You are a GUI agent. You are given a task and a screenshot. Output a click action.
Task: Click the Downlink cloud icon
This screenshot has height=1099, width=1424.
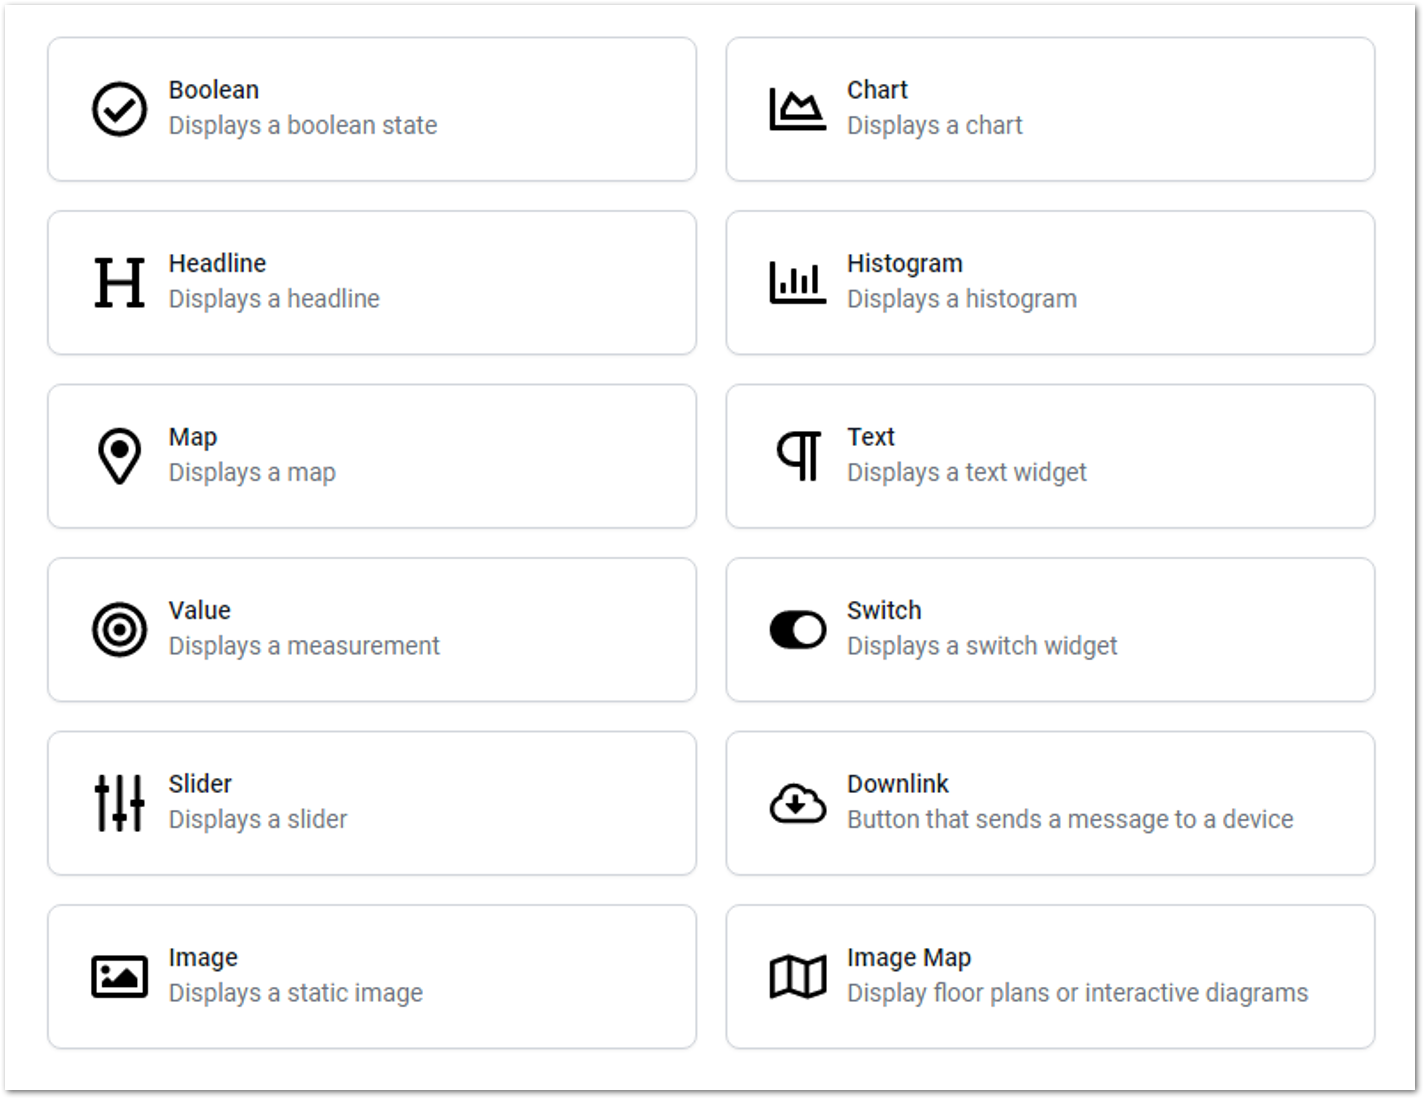tap(796, 801)
